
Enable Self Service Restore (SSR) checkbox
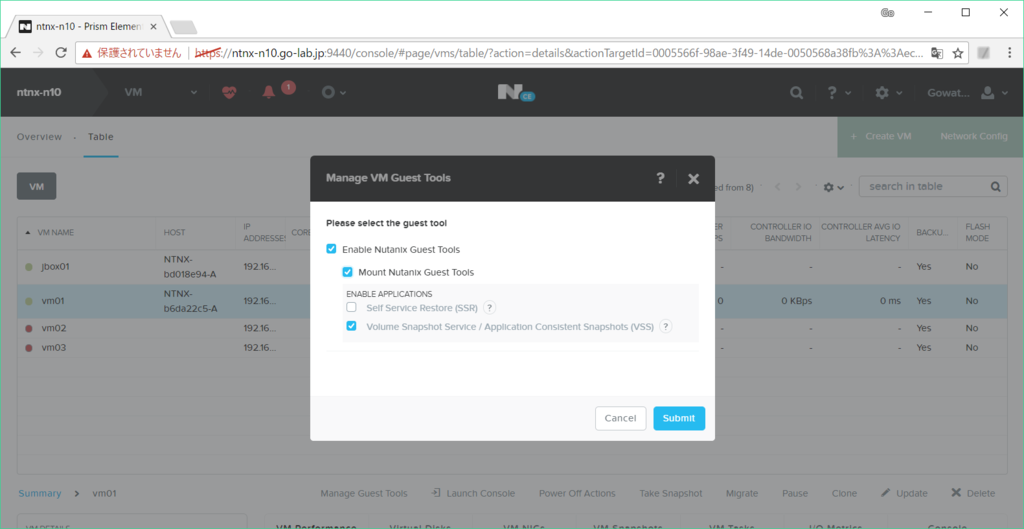tap(351, 307)
